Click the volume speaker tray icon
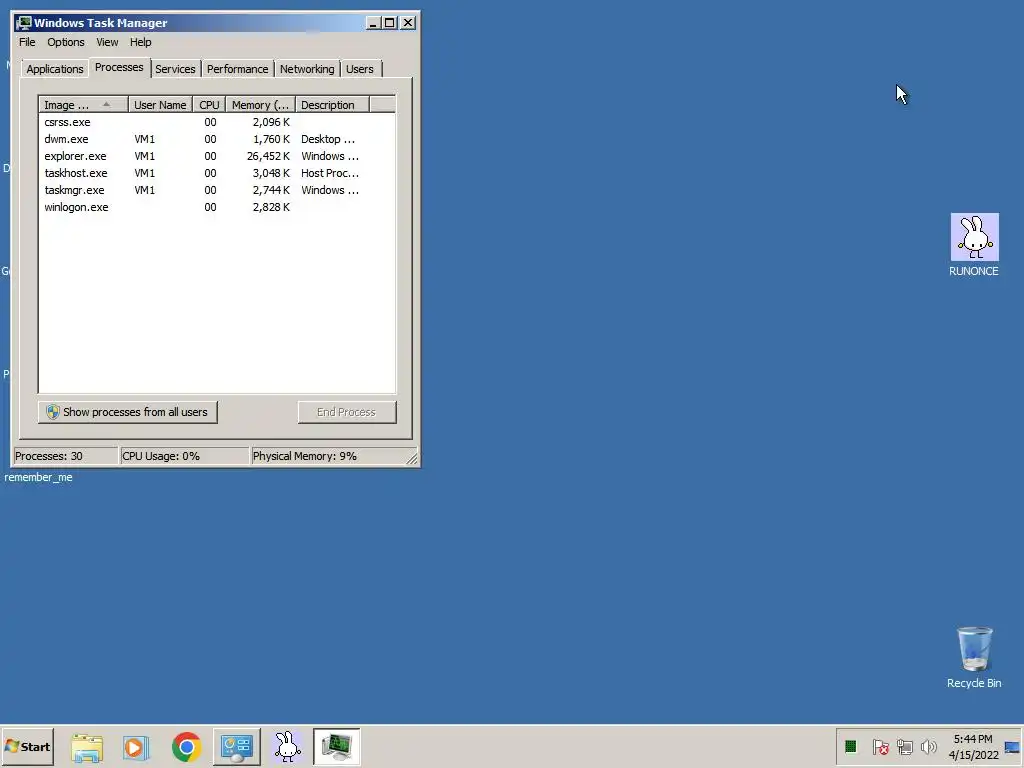 (928, 746)
